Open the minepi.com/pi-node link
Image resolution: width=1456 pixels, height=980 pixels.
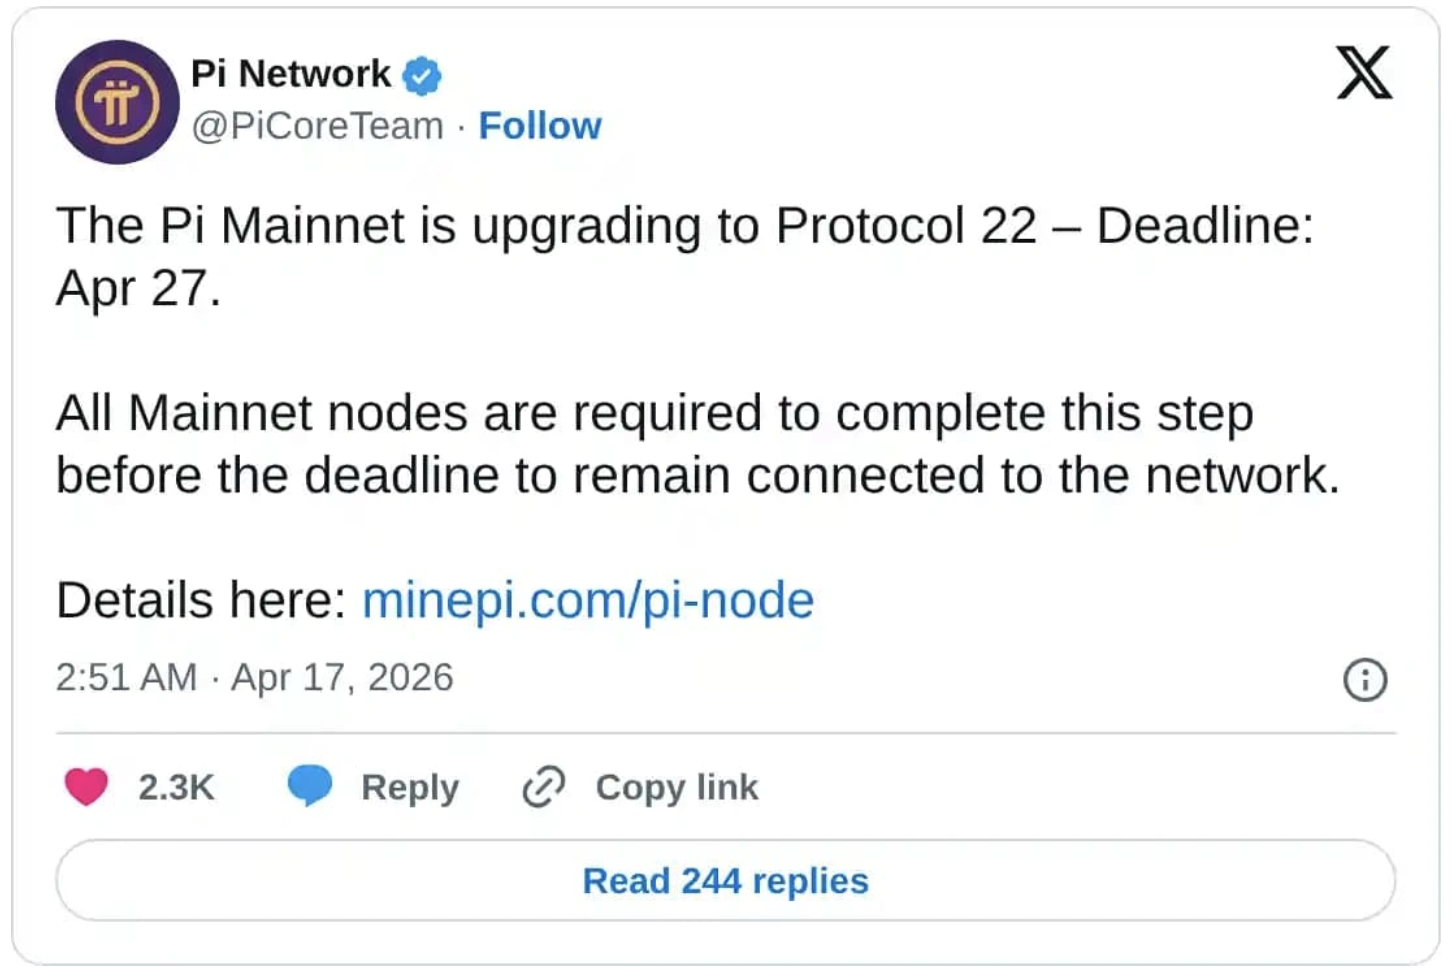pyautogui.click(x=588, y=600)
